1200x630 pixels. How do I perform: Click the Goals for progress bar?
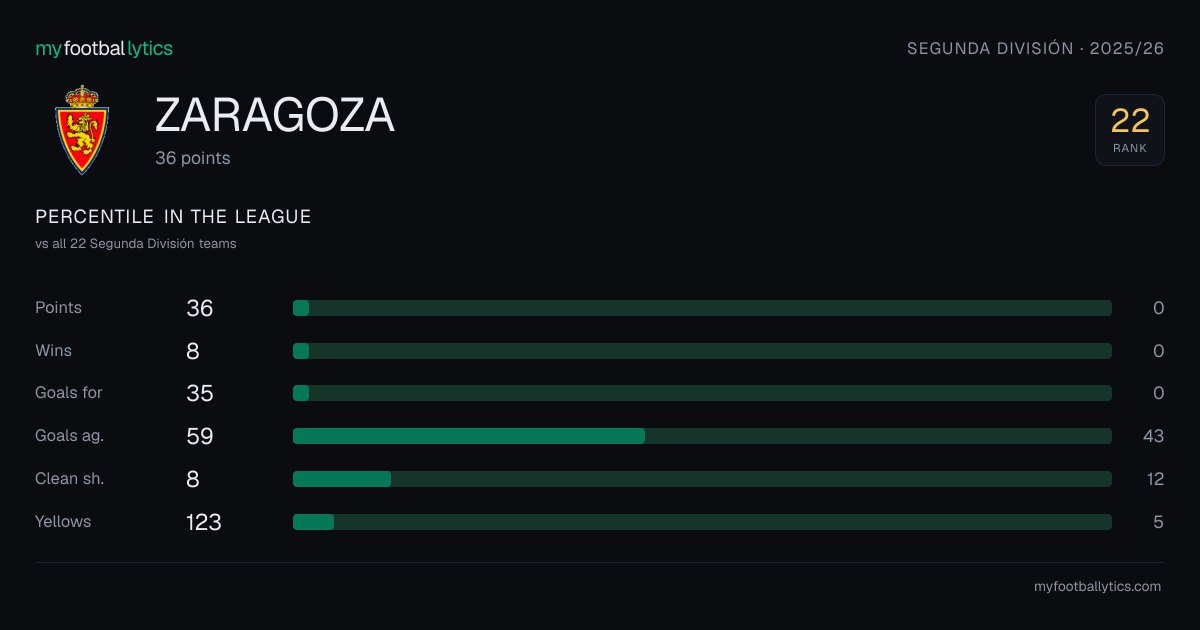pos(702,393)
